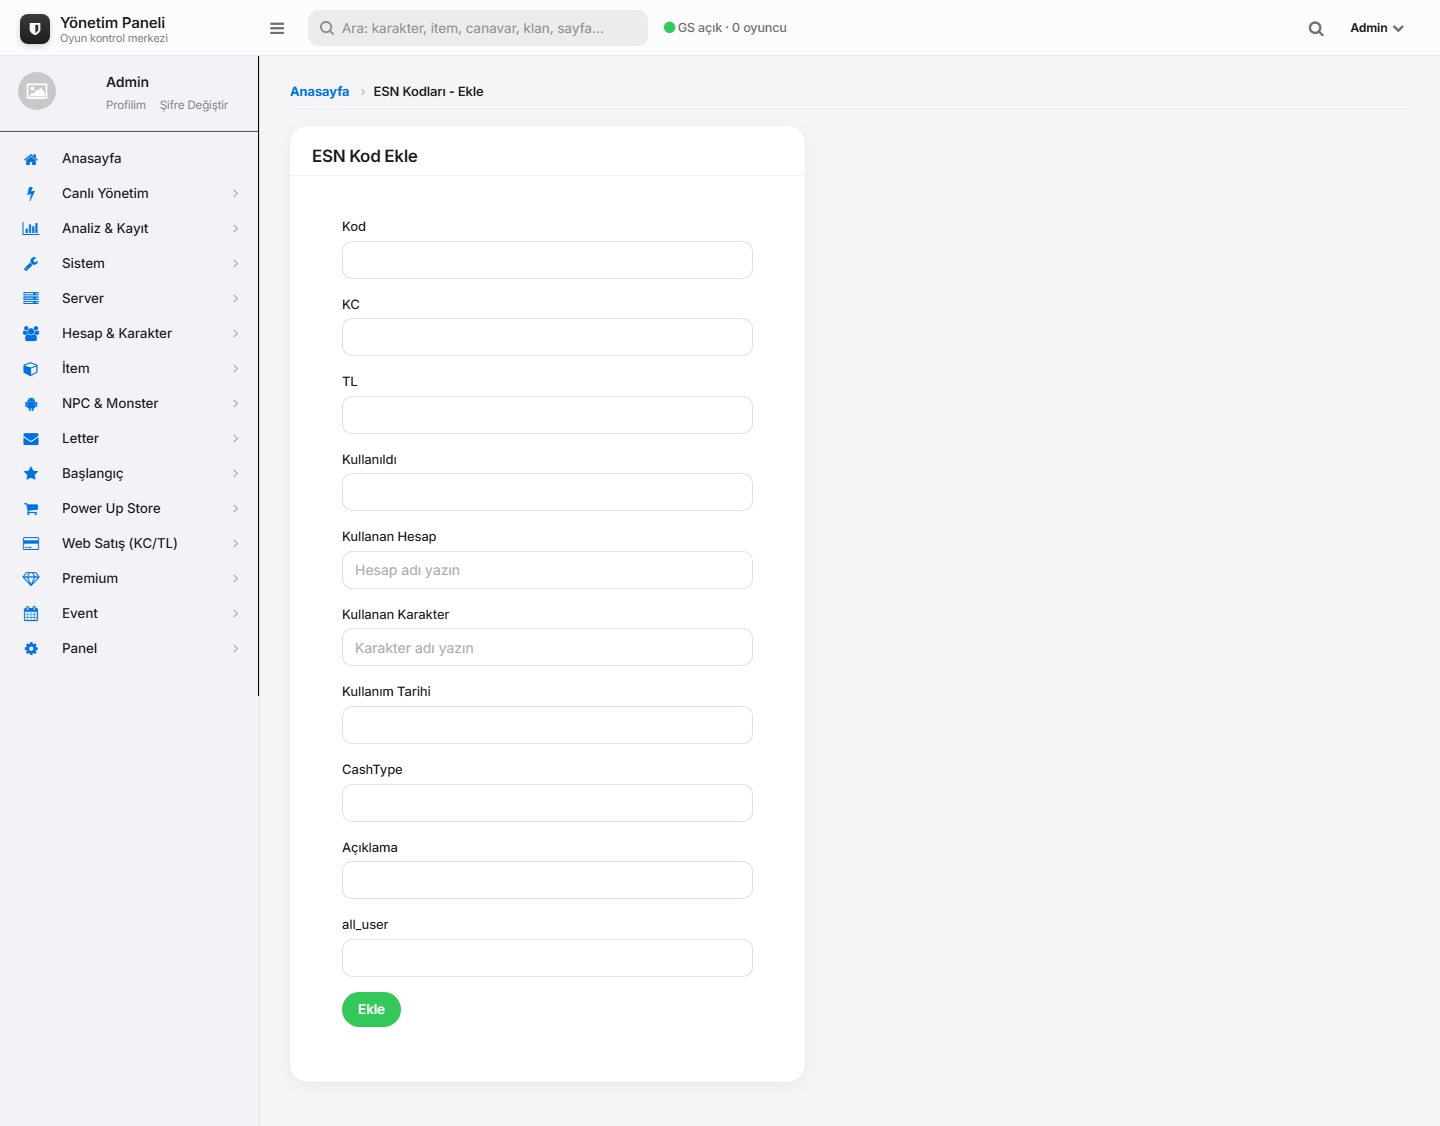Click the İtem cube icon
This screenshot has width=1440, height=1126.
pos(31,369)
